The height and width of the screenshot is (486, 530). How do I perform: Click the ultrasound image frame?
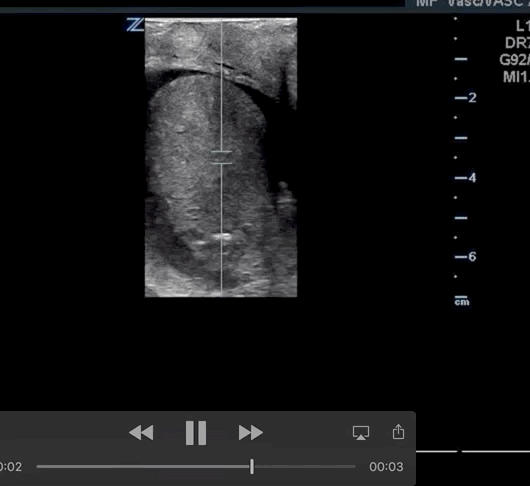tap(221, 157)
